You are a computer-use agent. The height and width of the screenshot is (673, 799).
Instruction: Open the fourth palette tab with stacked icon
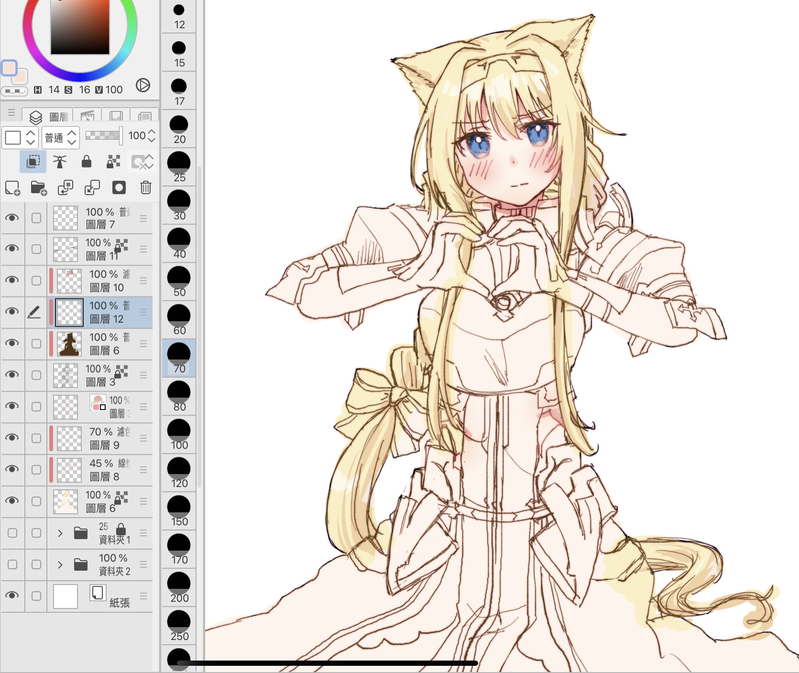pyautogui.click(x=145, y=116)
